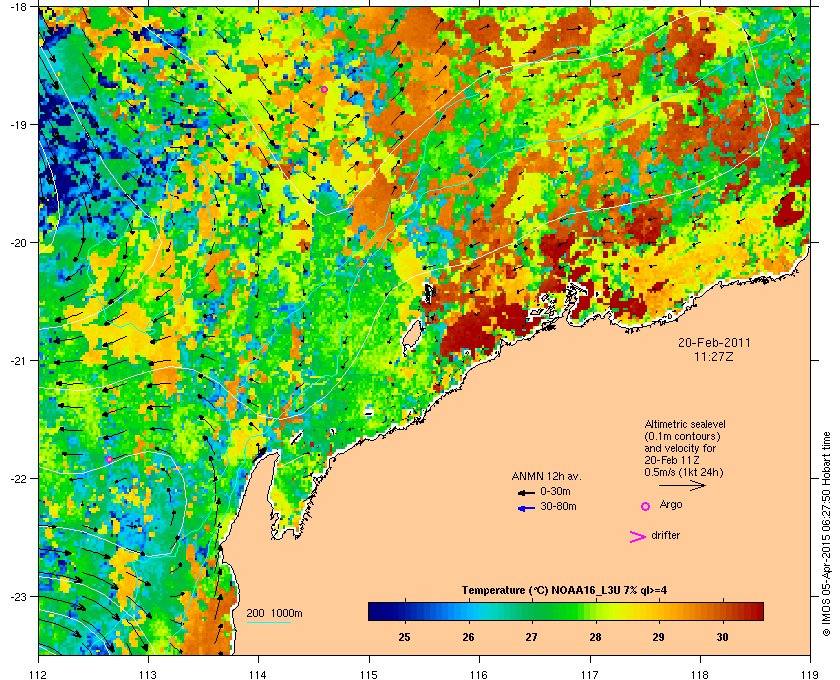Click the longitude axis label "118"

(700, 674)
